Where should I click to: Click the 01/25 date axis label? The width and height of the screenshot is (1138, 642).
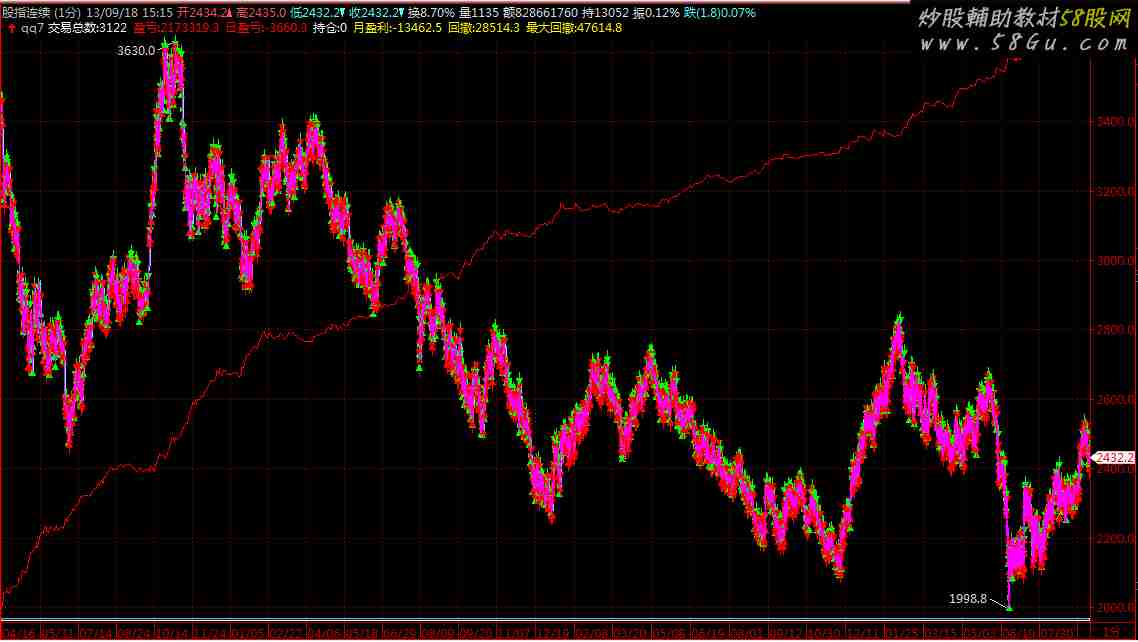901,634
